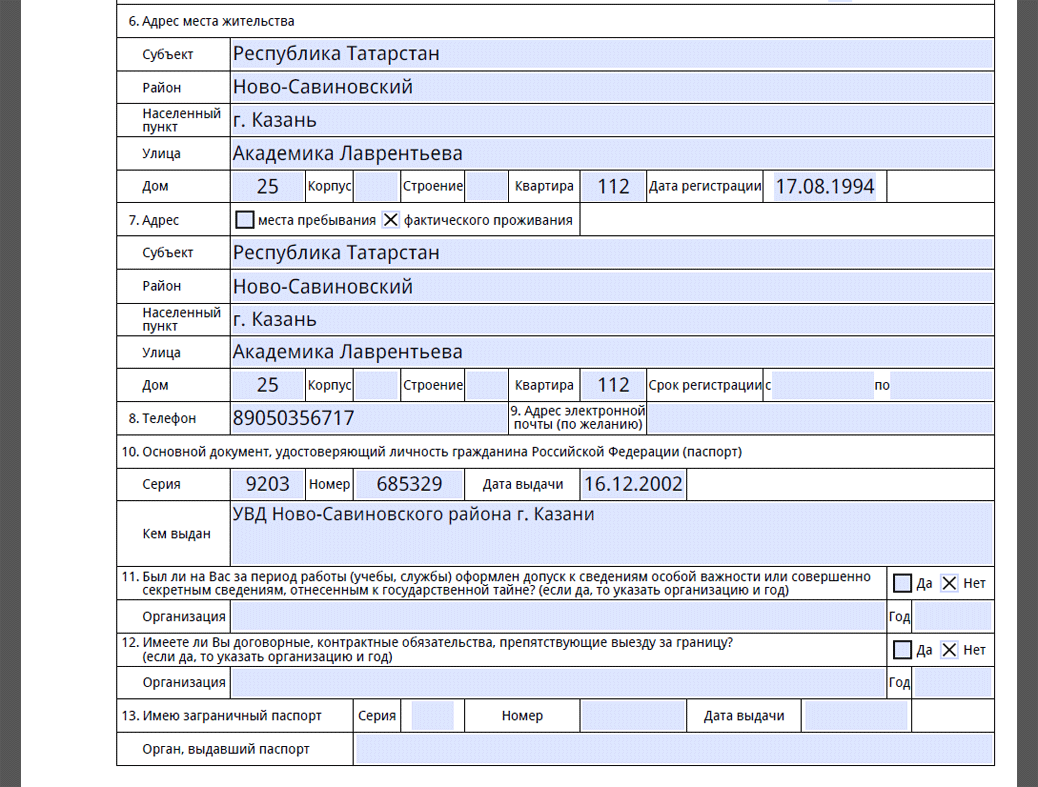Image resolution: width=1038 pixels, height=787 pixels.
Task: Fill 'Год' field under question 11
Action: tap(953, 617)
